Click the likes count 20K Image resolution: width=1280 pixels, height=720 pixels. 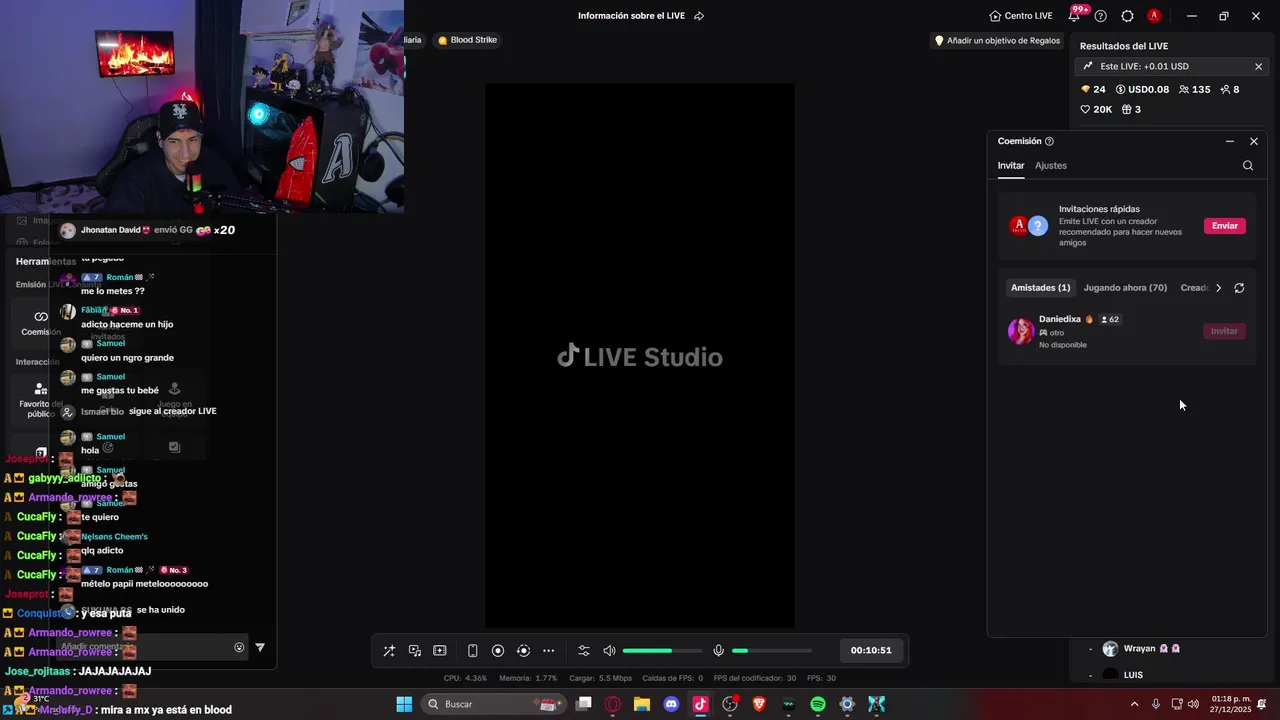pos(1096,109)
